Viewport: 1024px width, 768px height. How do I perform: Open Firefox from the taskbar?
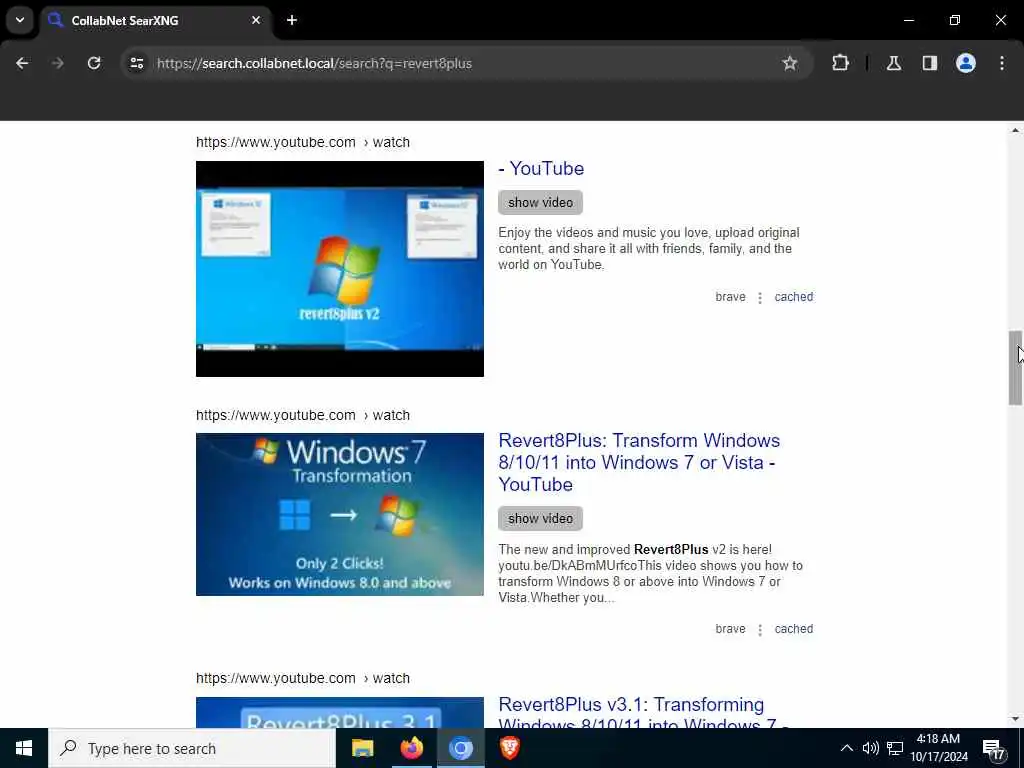[411, 748]
